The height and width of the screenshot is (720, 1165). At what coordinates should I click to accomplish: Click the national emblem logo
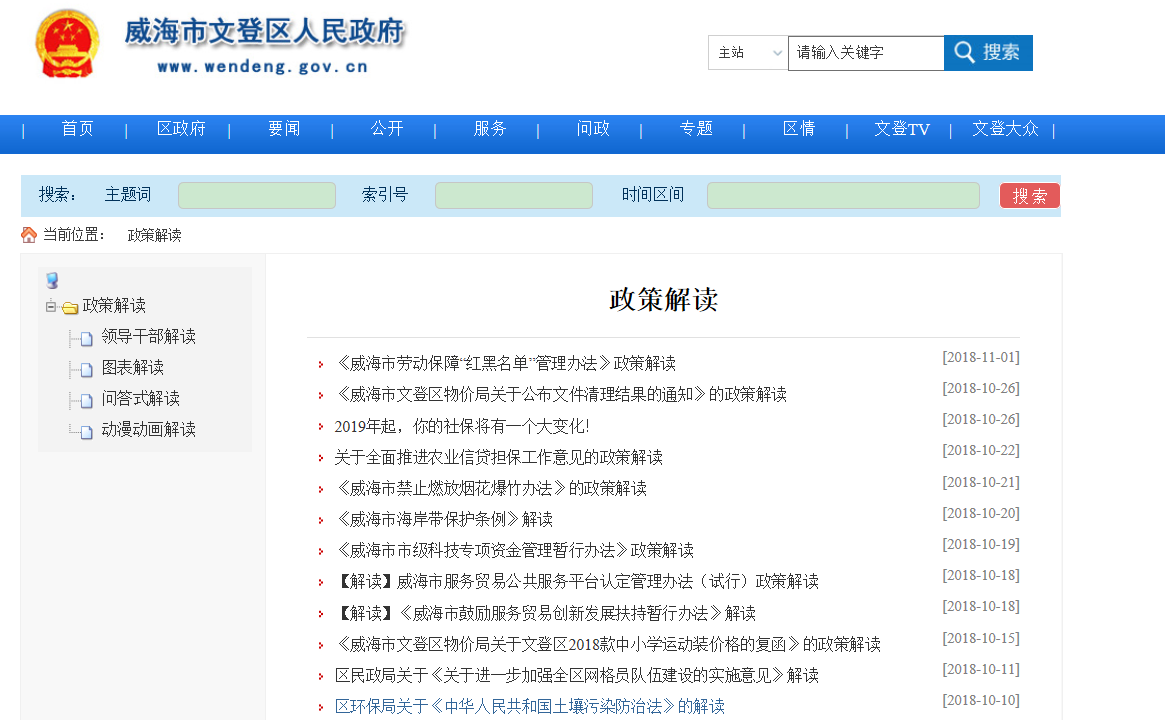(x=66, y=44)
